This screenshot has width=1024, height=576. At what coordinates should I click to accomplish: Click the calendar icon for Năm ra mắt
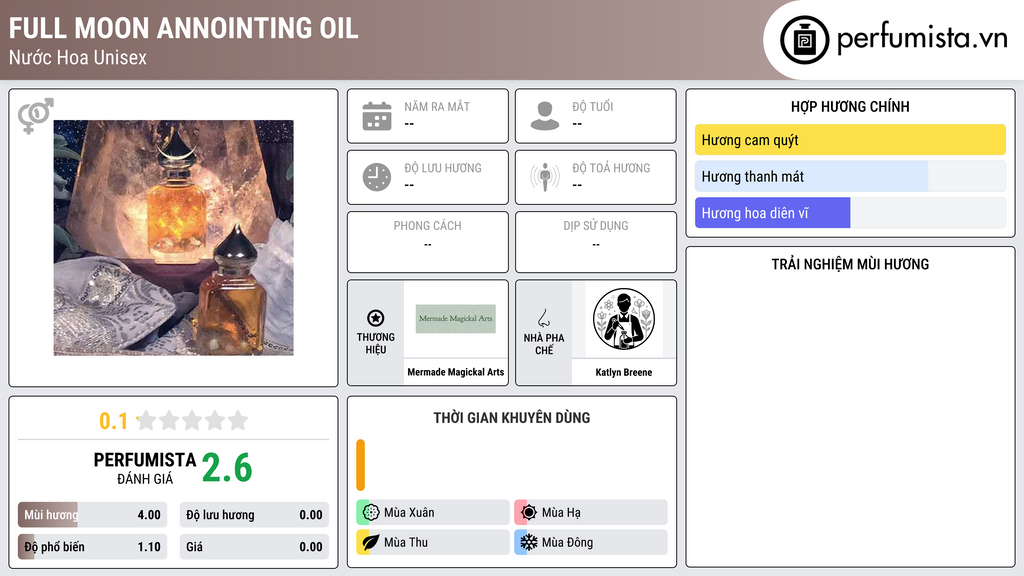(377, 116)
